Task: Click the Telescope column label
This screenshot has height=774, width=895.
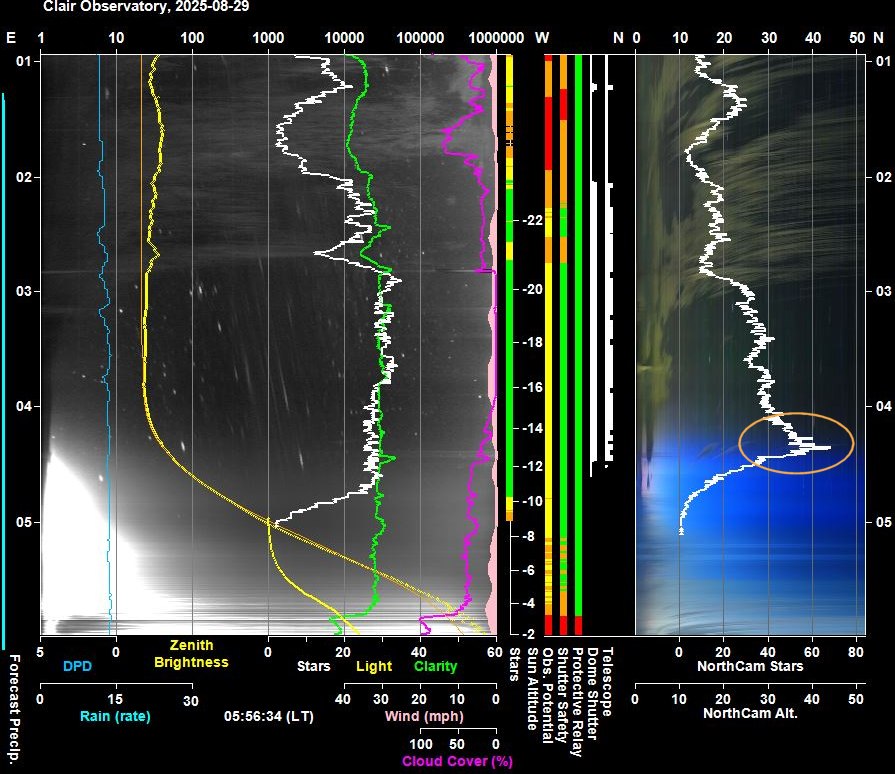Action: 609,680
